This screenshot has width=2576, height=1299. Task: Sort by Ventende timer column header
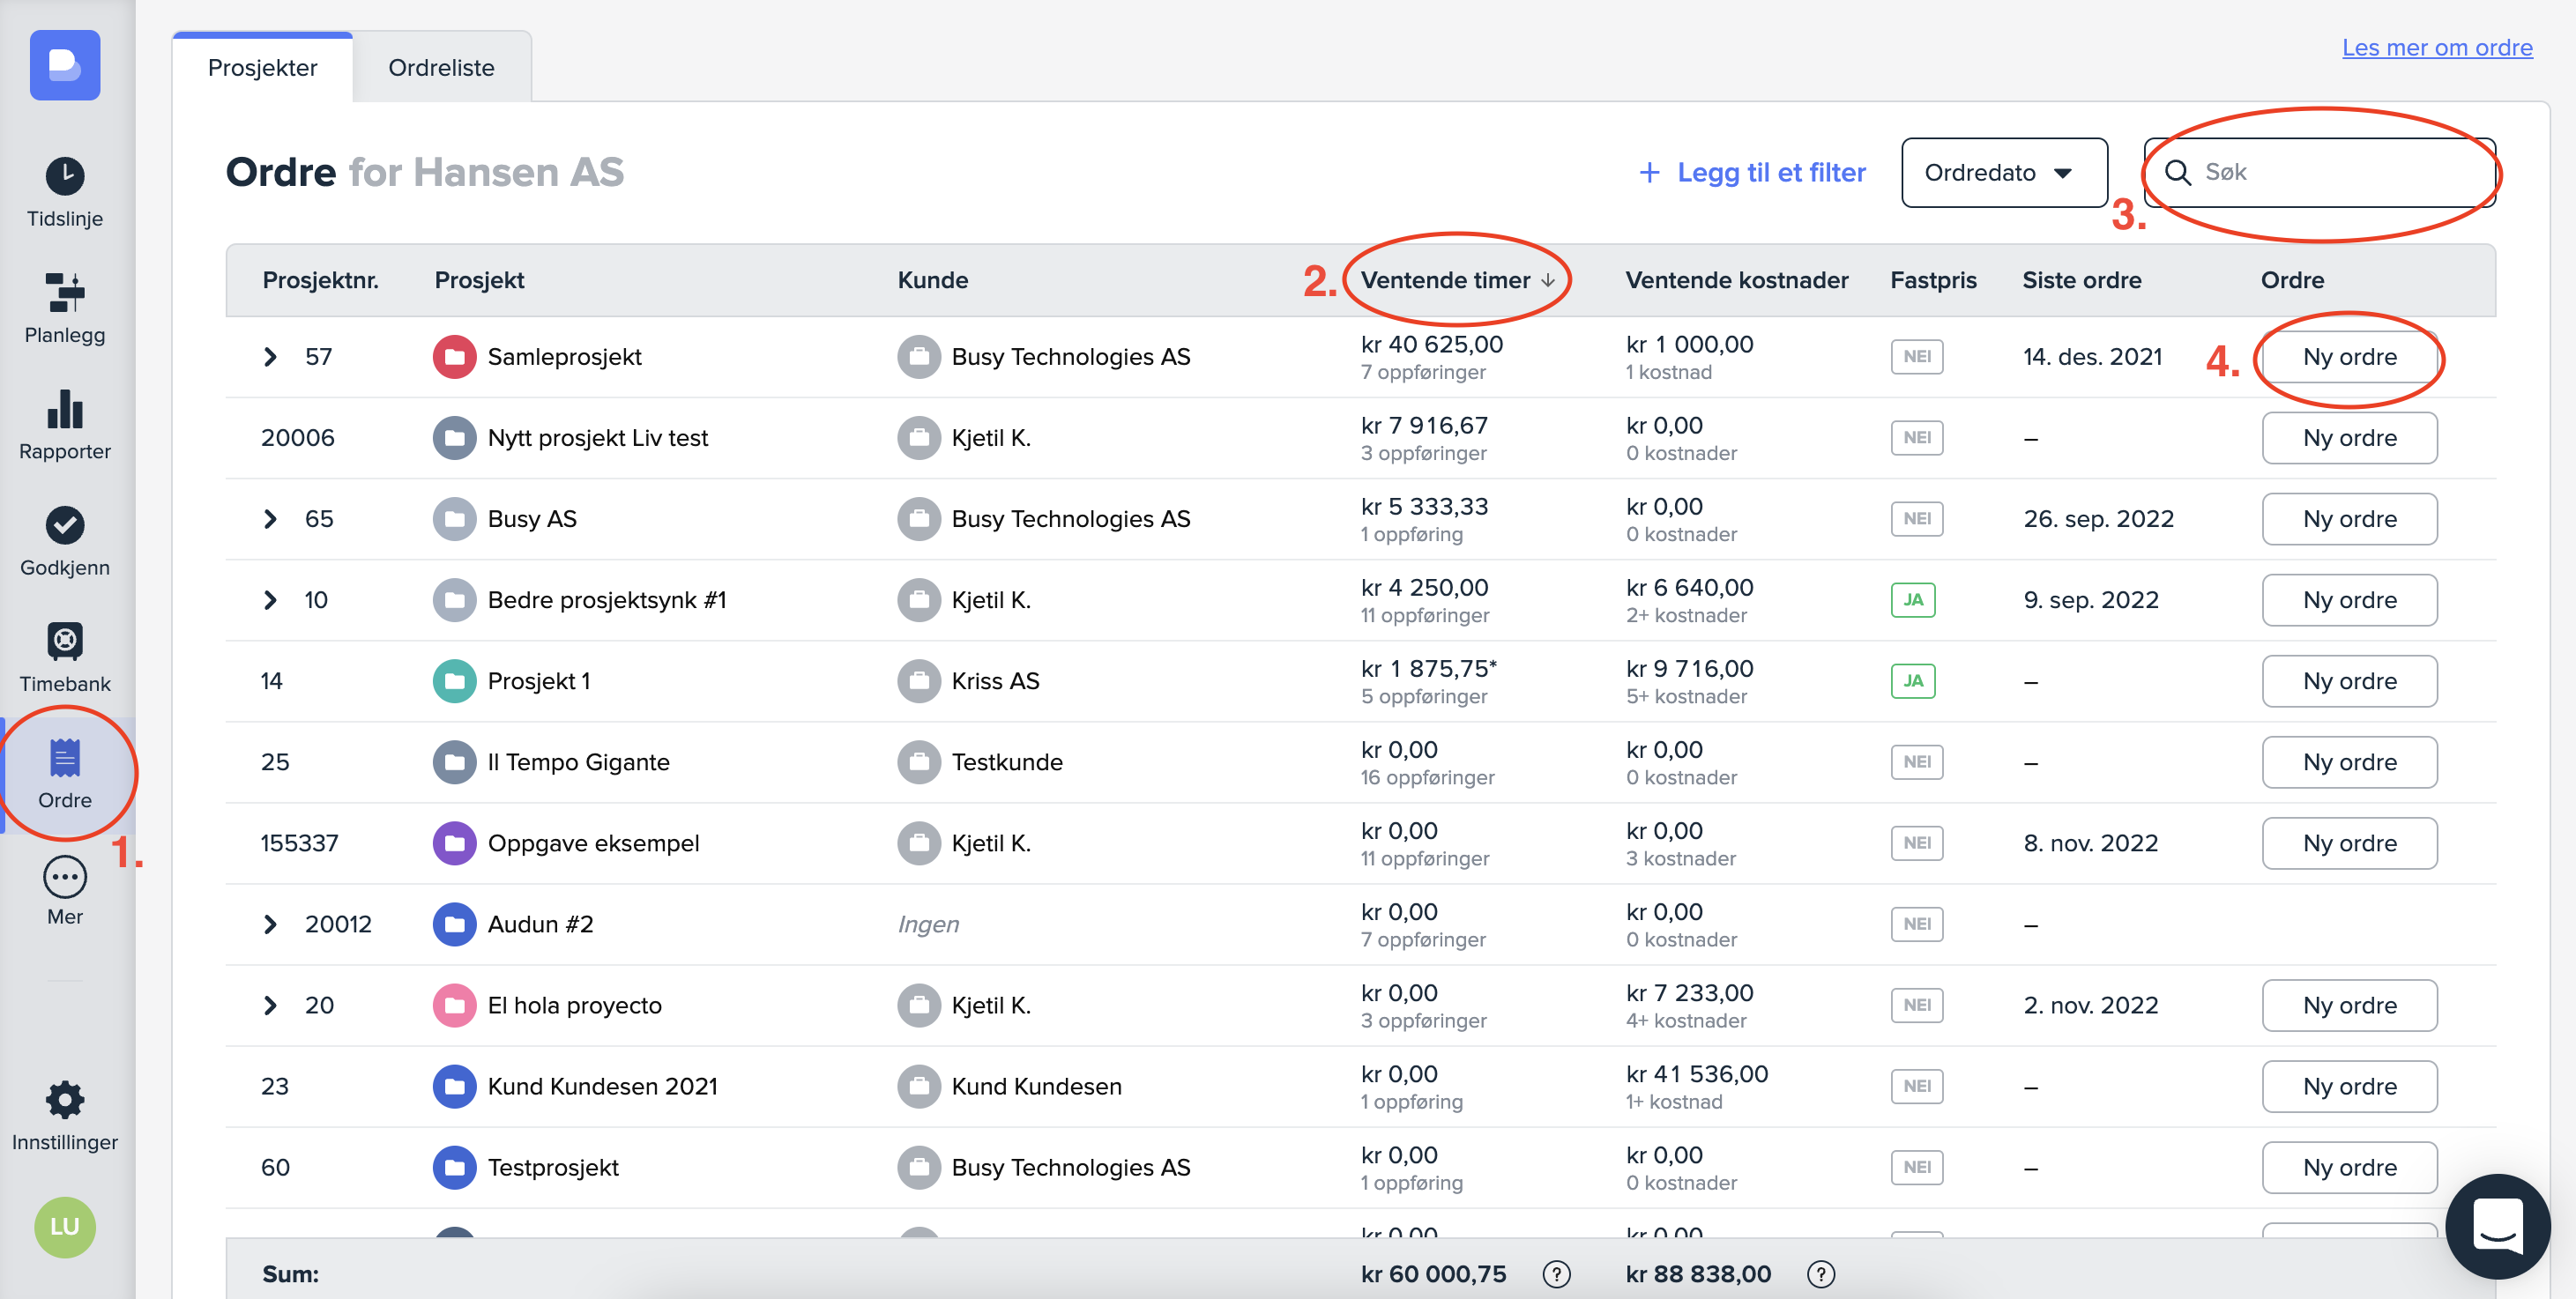[x=1456, y=280]
